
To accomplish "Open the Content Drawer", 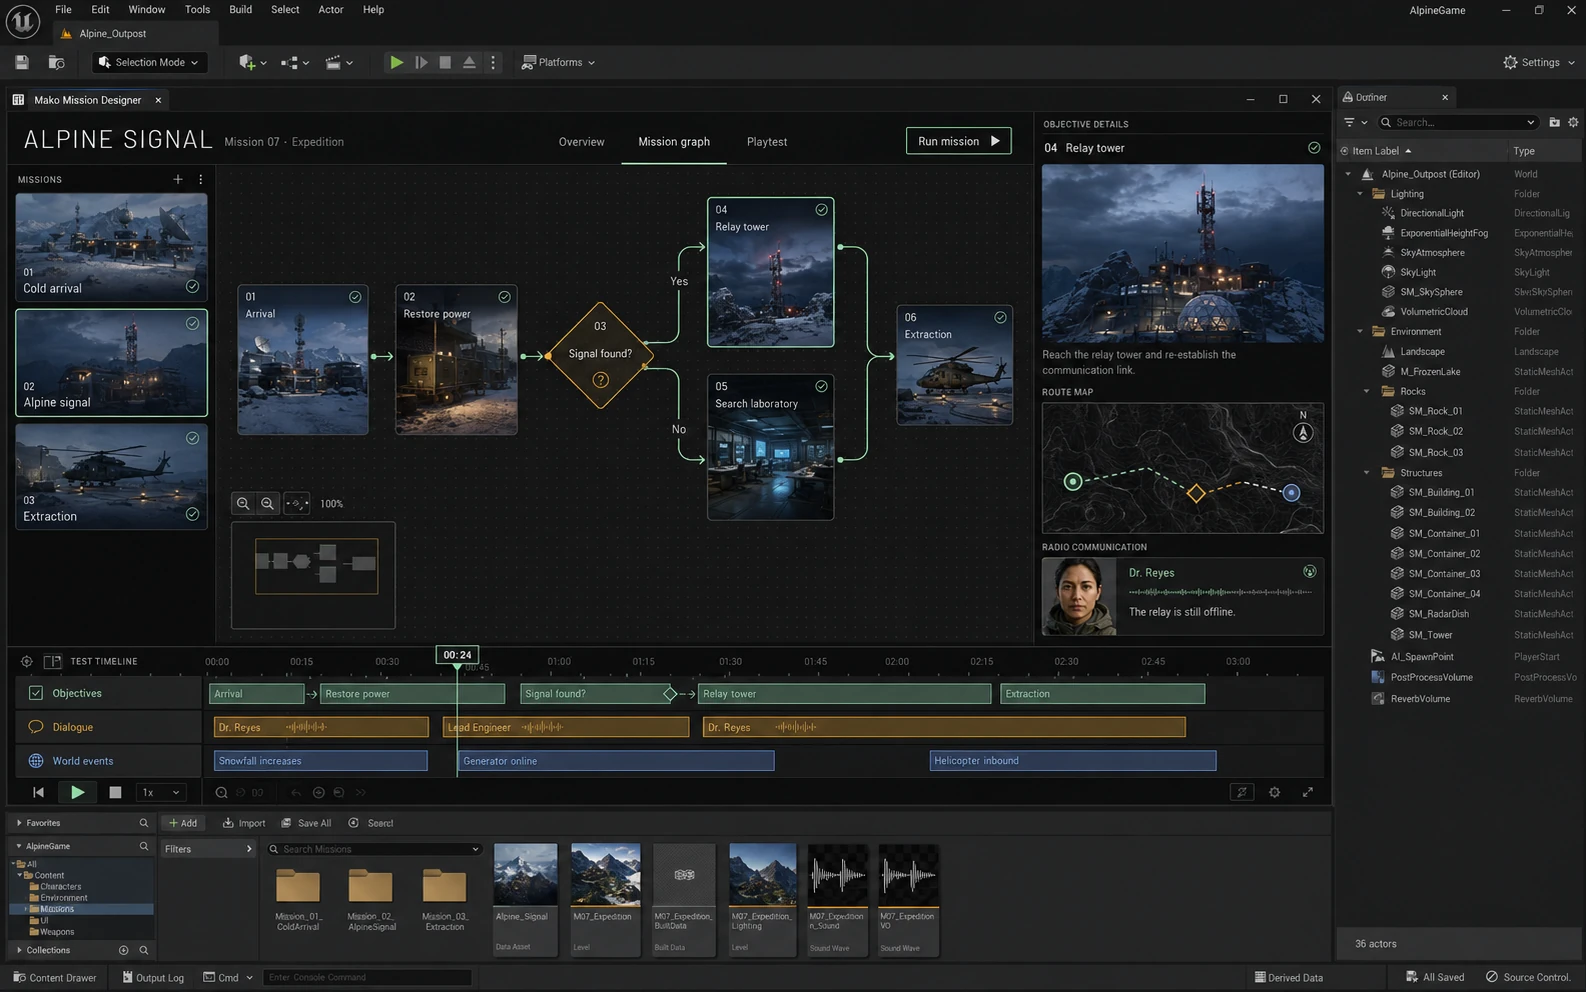I will pyautogui.click(x=55, y=977).
